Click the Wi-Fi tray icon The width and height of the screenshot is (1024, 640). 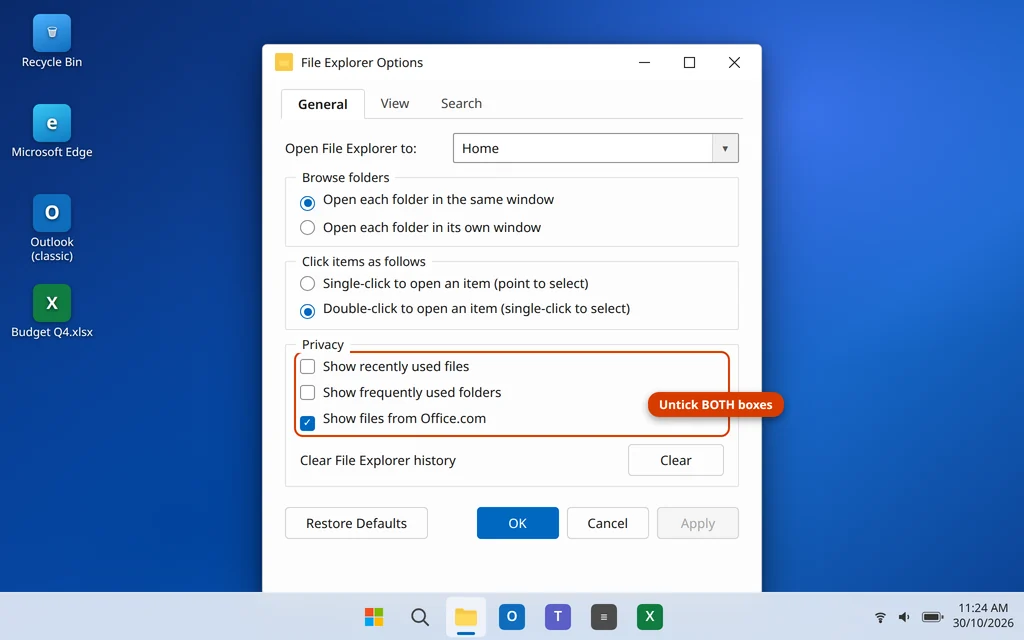[x=880, y=617]
